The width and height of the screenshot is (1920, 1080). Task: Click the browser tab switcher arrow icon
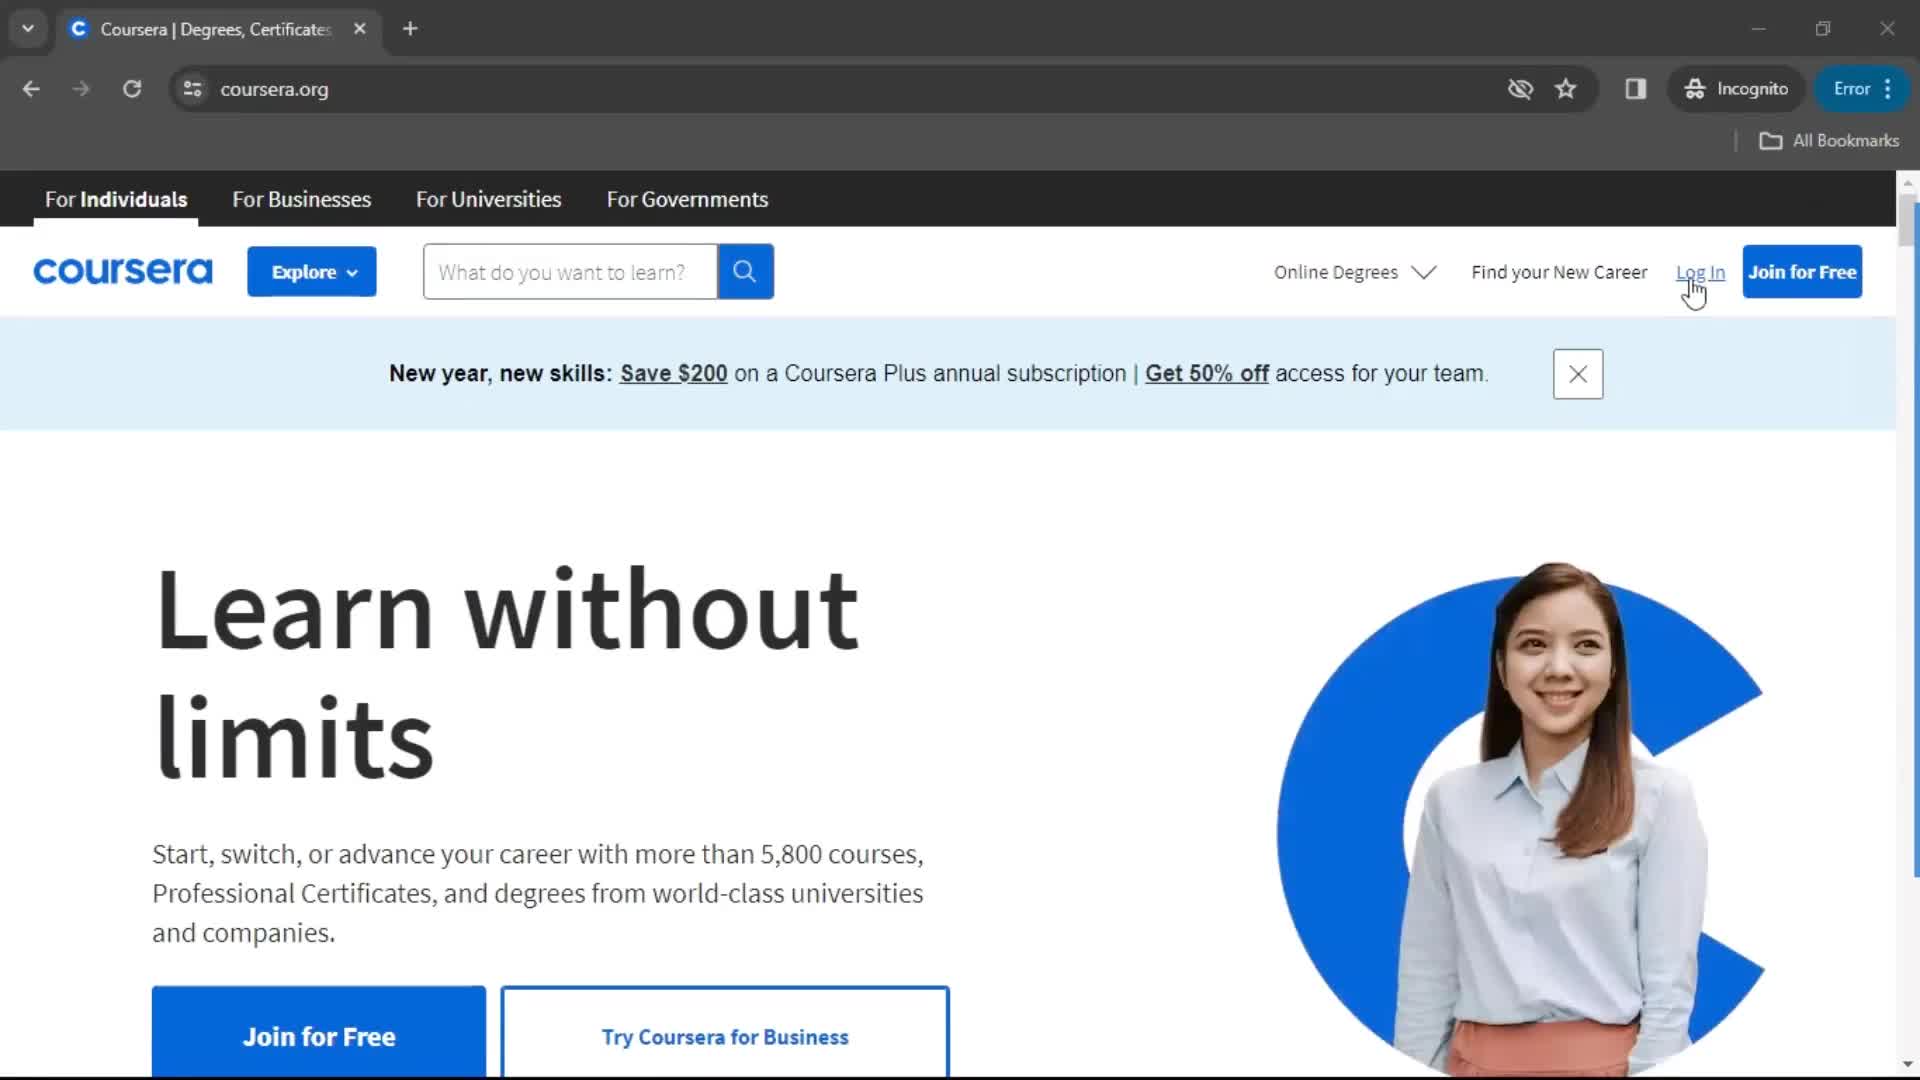26,26
